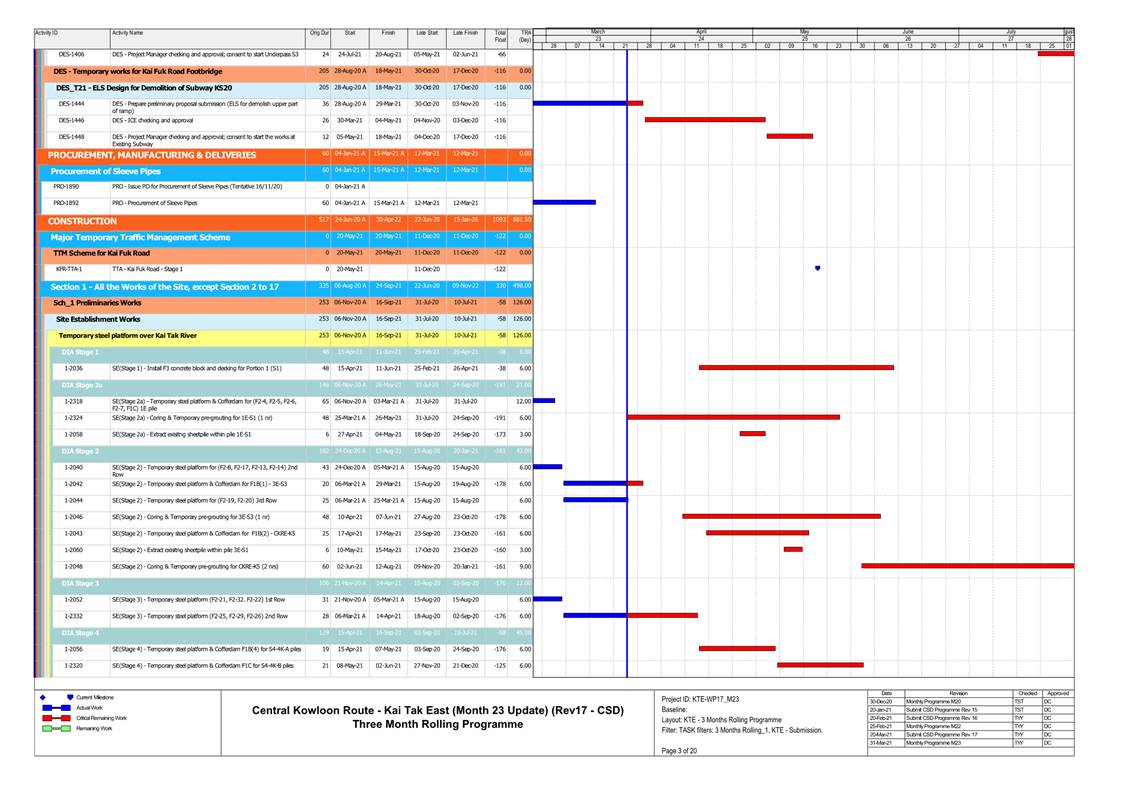Collapse PROCUREMENT, MANUFACTURING & DELIVERIES group
This screenshot has height=805, width=1139.
151,155
